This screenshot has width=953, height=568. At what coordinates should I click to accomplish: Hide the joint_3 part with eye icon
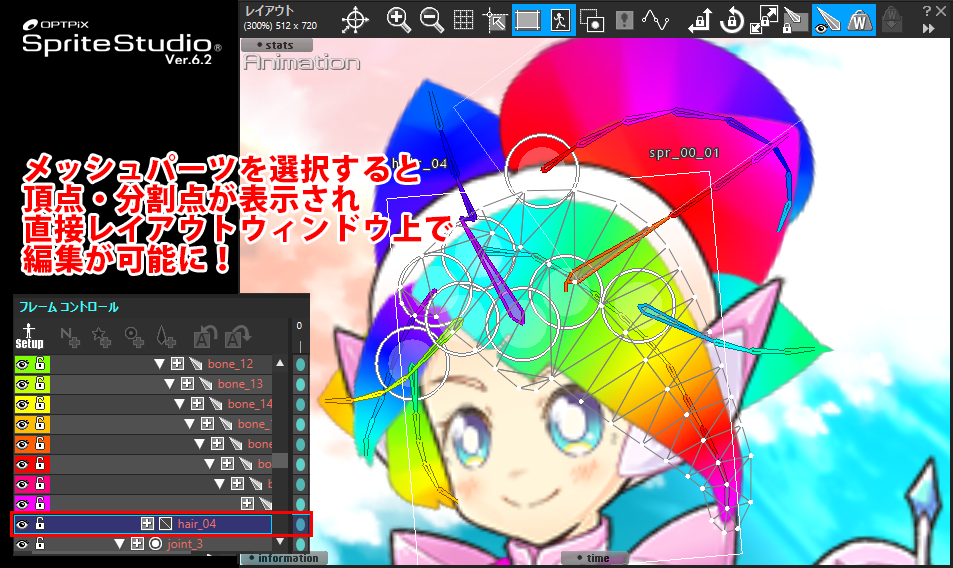tap(22, 544)
